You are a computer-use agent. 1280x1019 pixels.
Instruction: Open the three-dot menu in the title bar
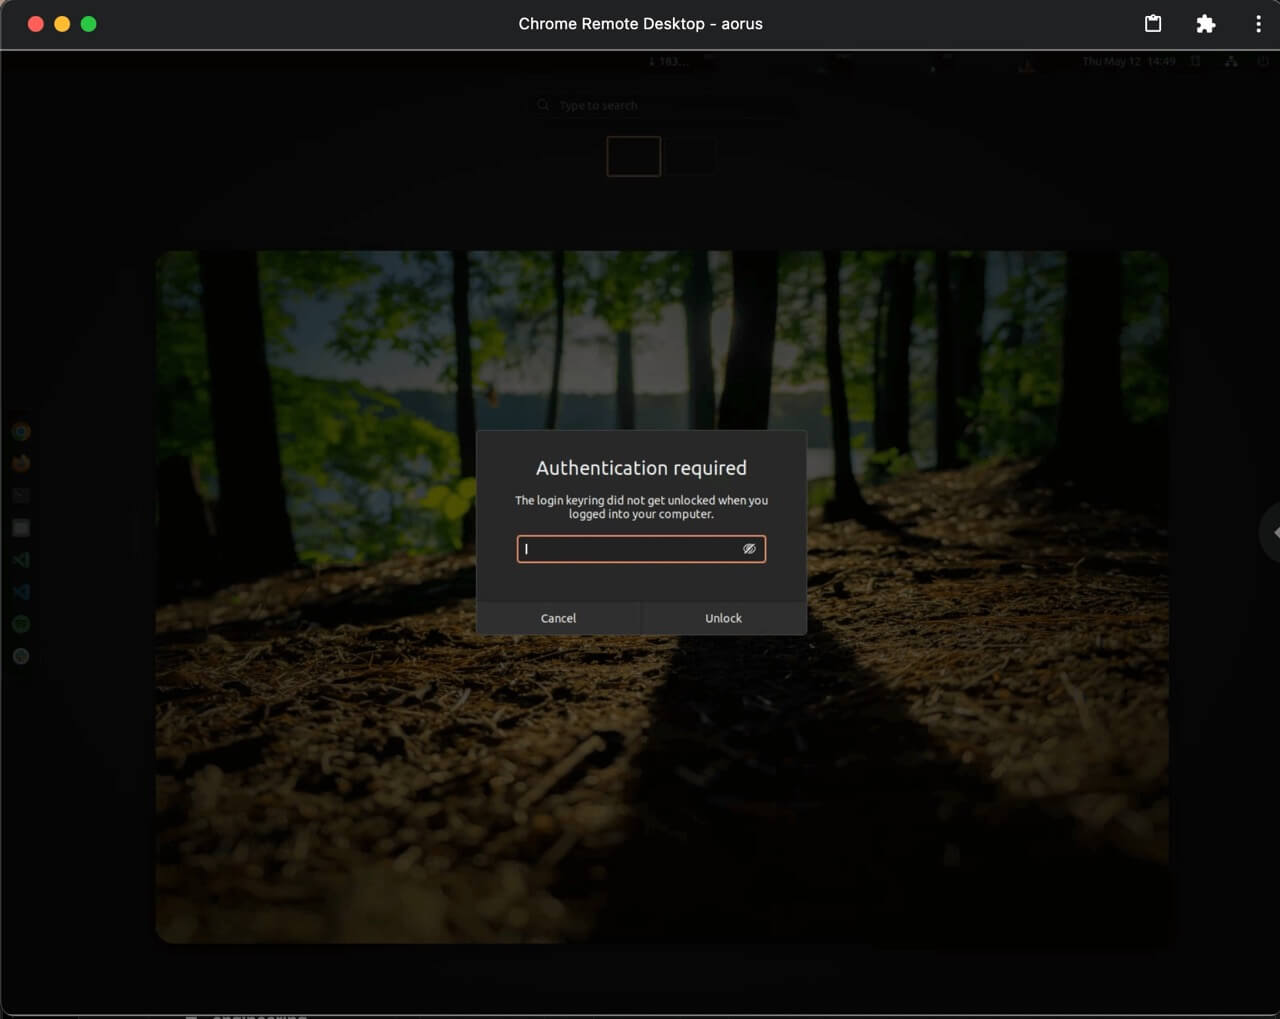point(1258,24)
